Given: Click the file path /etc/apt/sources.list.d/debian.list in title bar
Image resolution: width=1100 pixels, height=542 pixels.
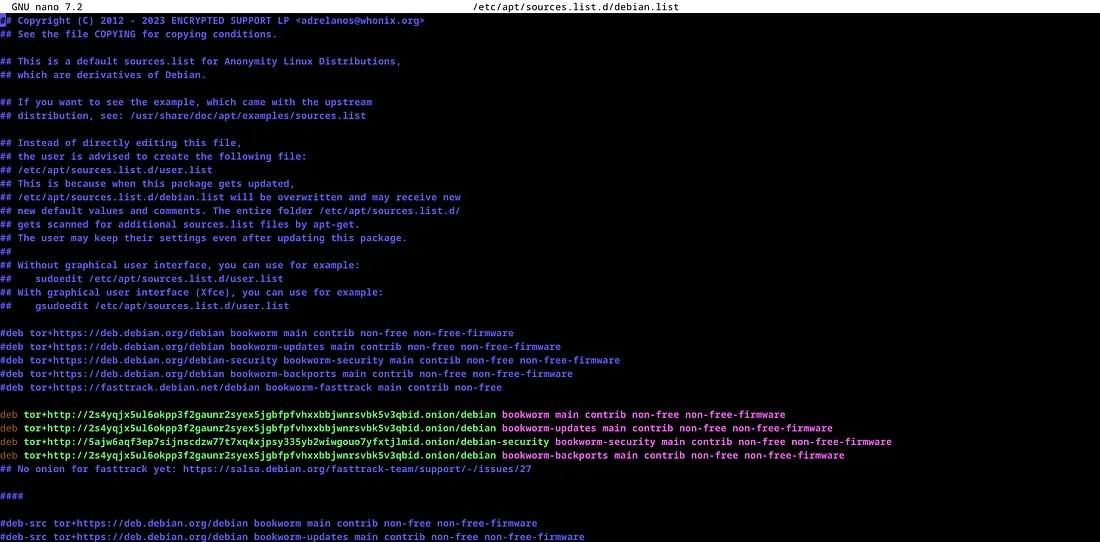Looking at the screenshot, I should point(576,6).
